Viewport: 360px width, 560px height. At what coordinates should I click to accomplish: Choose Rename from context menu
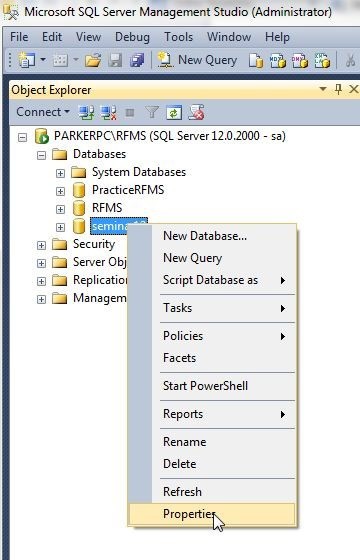coord(212,442)
